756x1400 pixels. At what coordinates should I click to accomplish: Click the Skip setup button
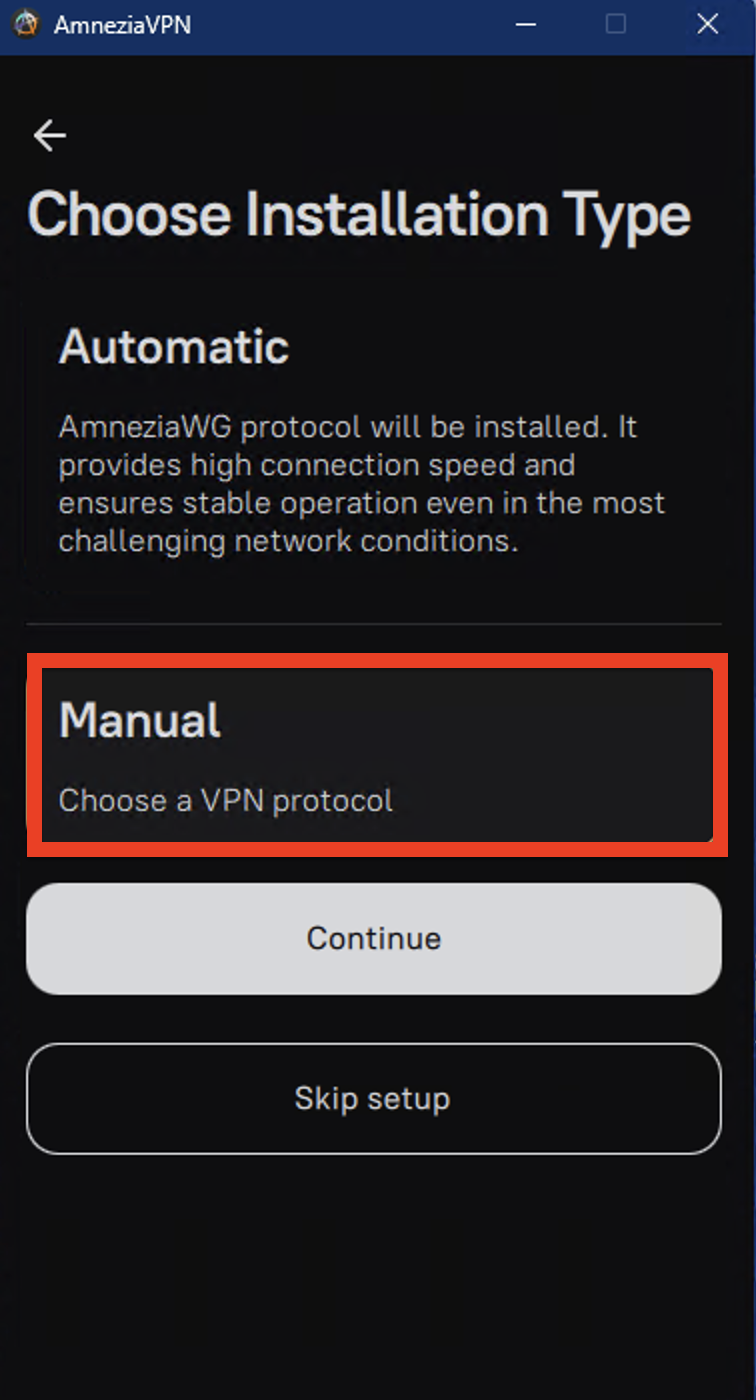(x=373, y=1098)
